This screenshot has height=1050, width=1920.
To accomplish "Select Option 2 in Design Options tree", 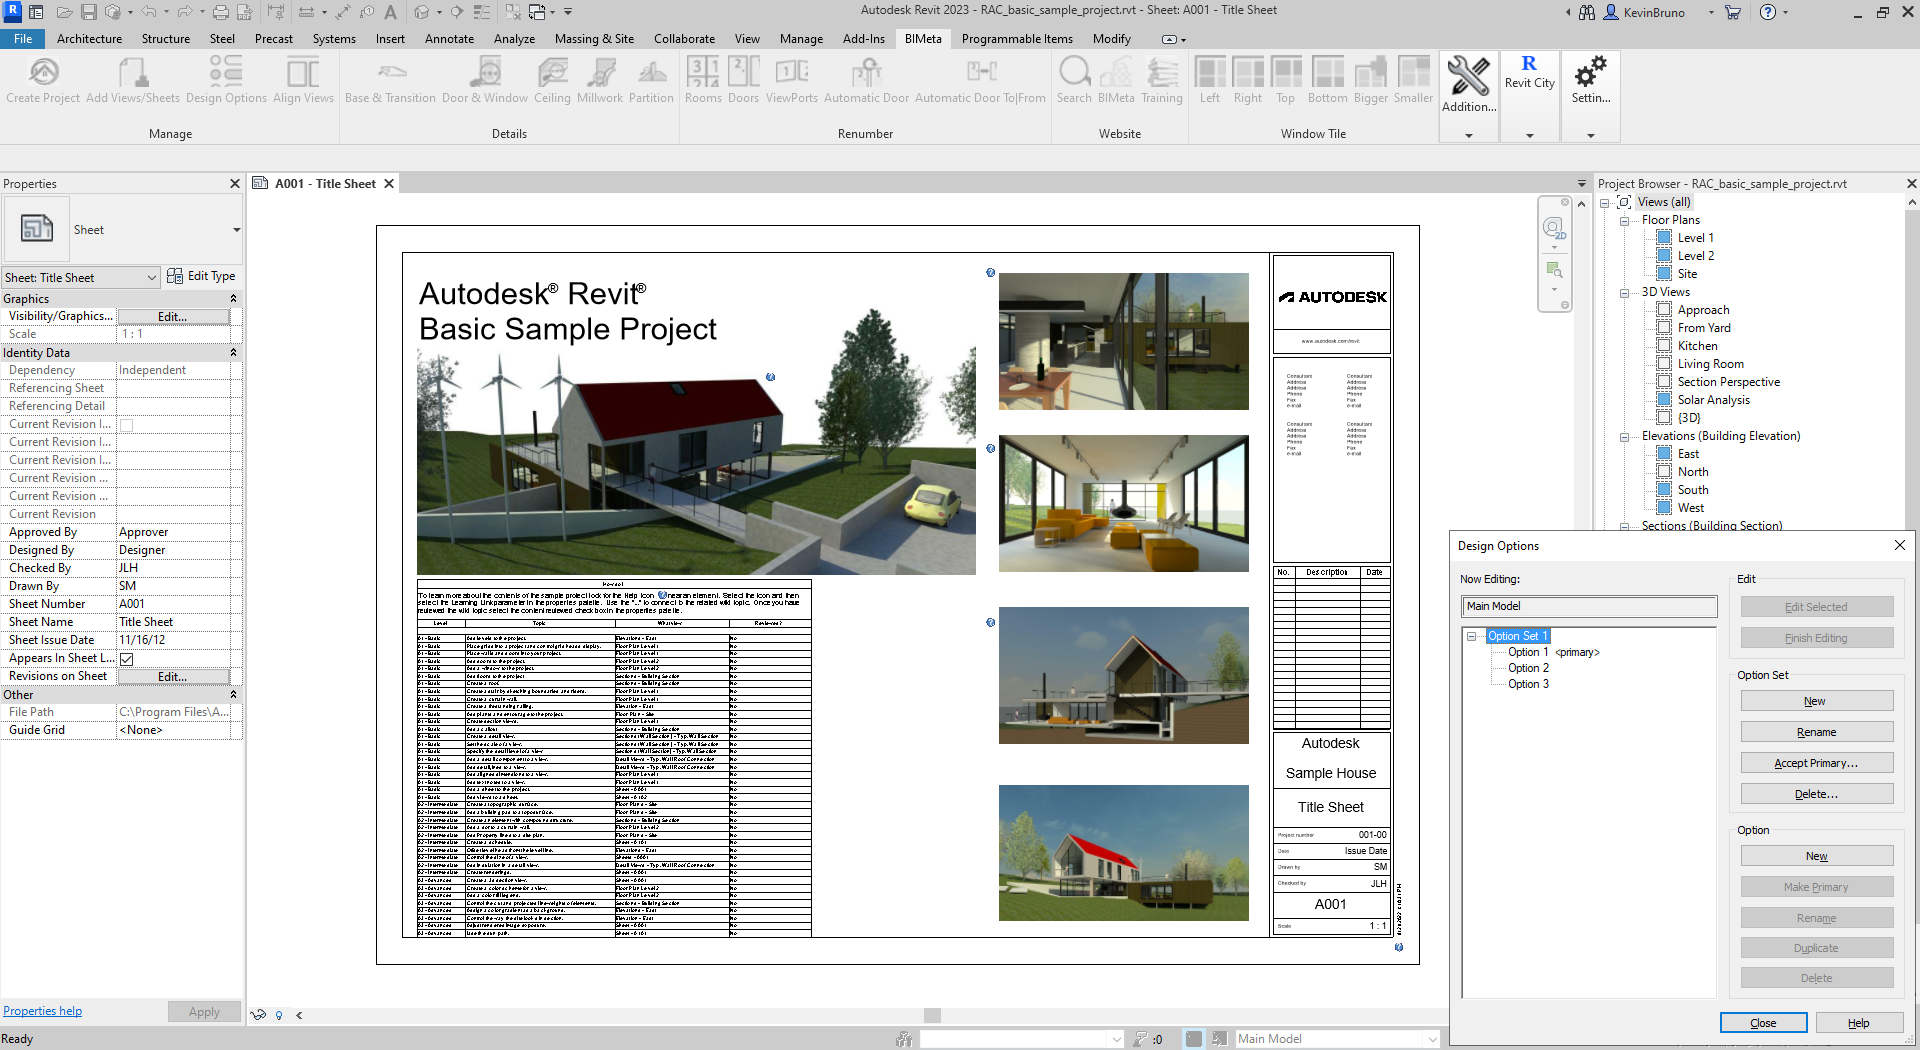I will pos(1528,668).
